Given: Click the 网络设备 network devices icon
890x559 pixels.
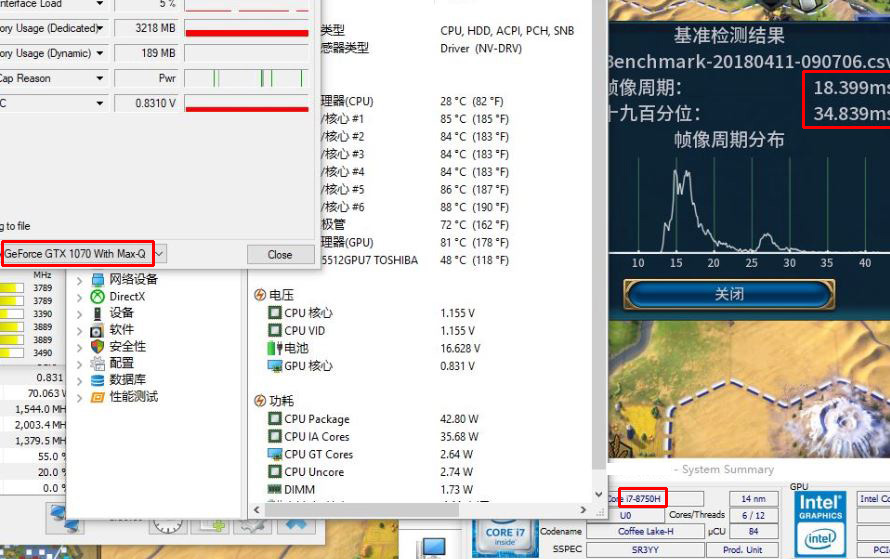Looking at the screenshot, I should pos(98,279).
